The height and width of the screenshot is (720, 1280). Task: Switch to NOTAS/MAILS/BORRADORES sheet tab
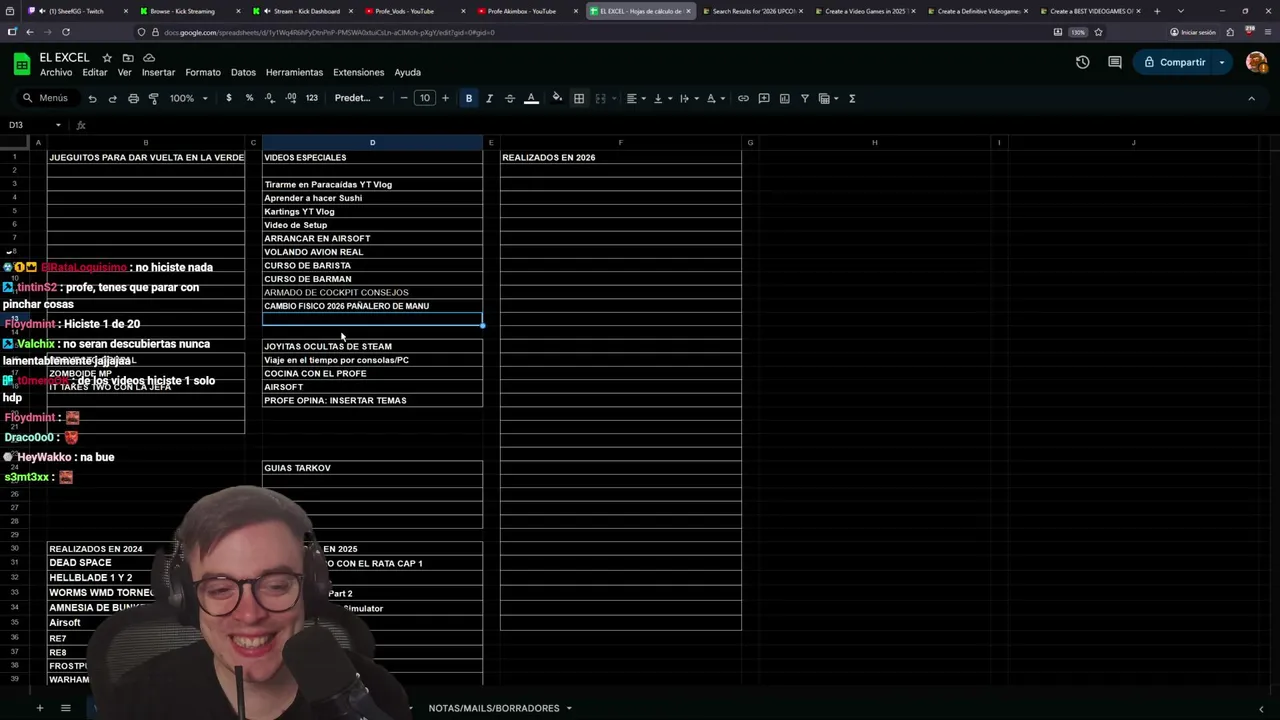coord(494,708)
